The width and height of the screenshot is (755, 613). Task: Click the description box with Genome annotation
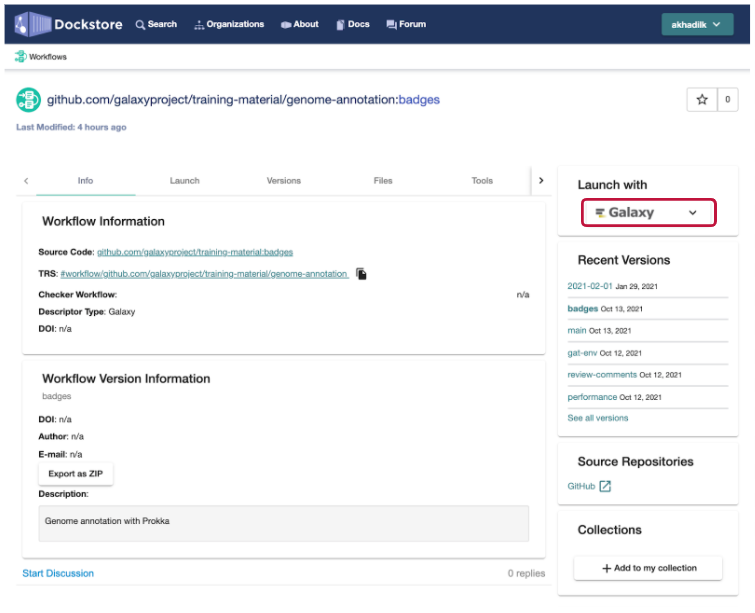click(284, 523)
